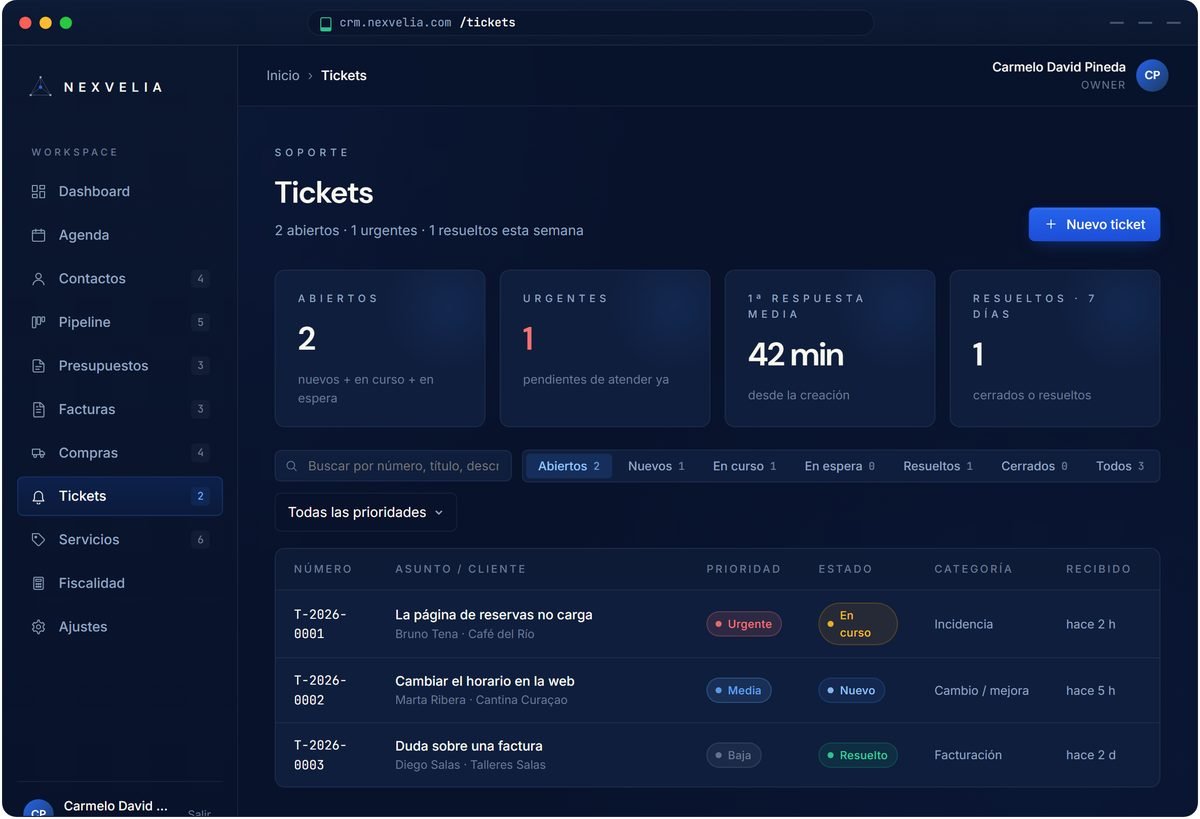Open Ajustes in the sidebar
This screenshot has width=1200, height=819.
[x=120, y=627]
